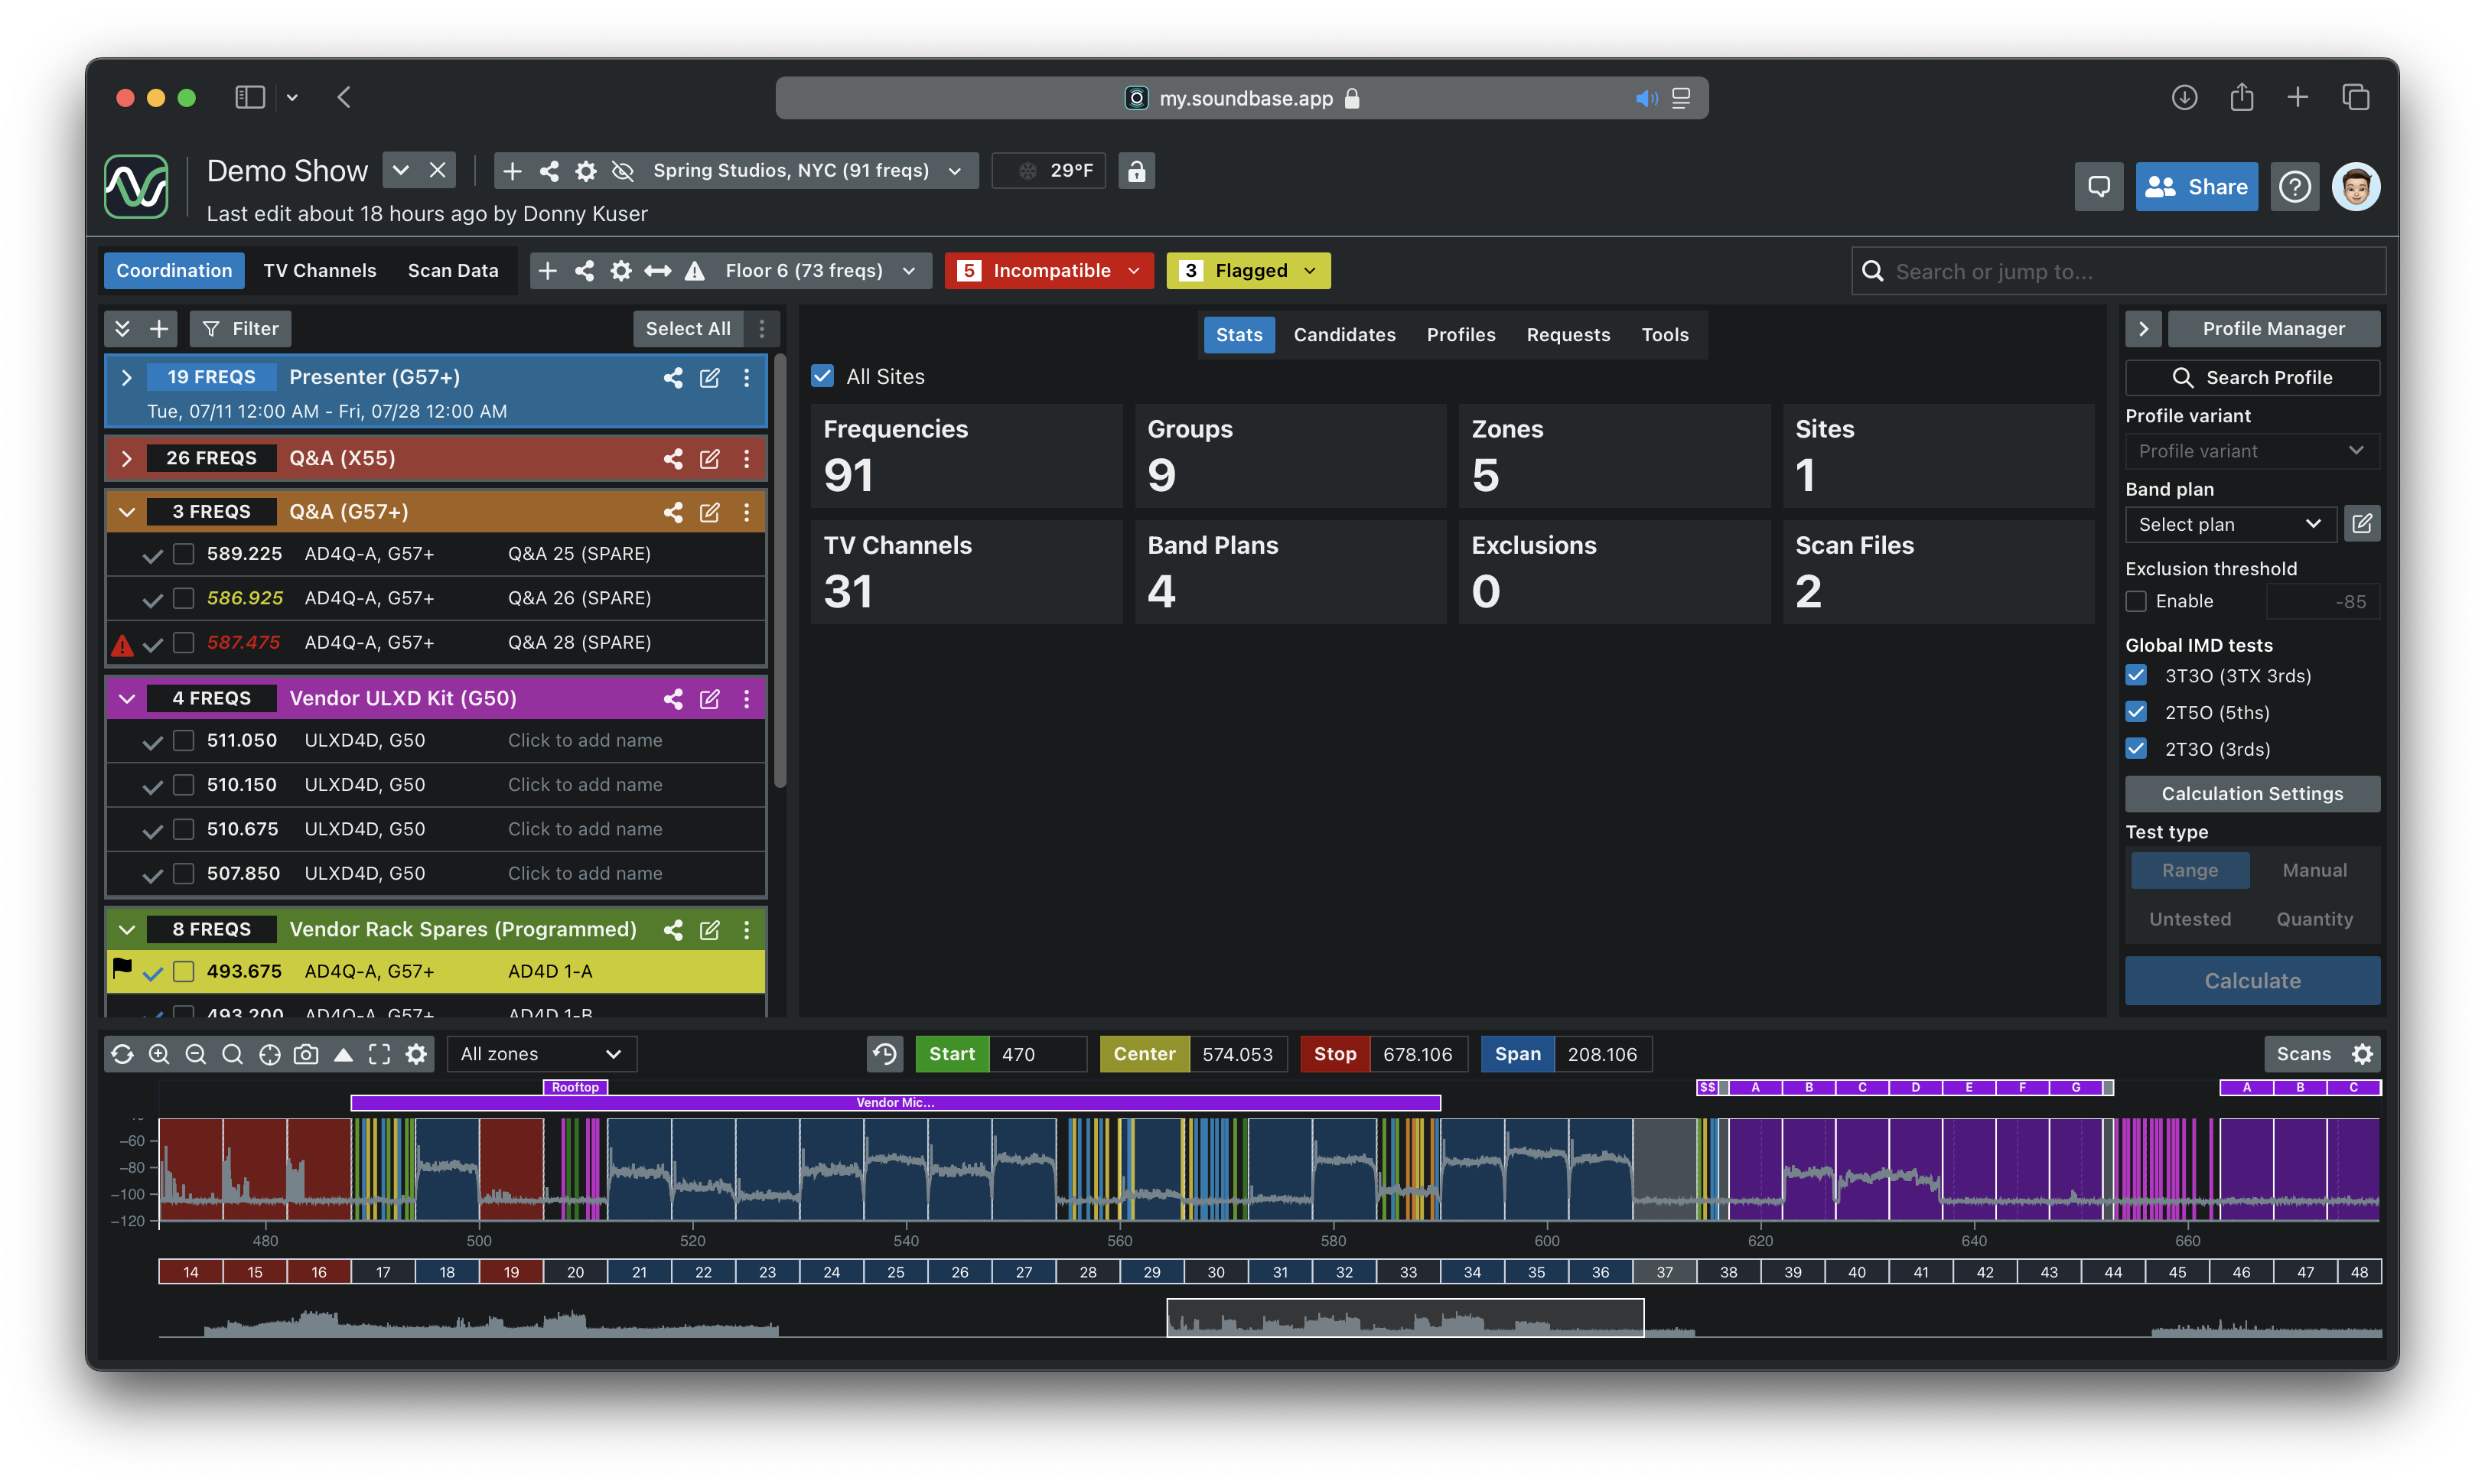Click the warning triangle next to Floor 6
The height and width of the screenshot is (1484, 2485).
(x=694, y=270)
